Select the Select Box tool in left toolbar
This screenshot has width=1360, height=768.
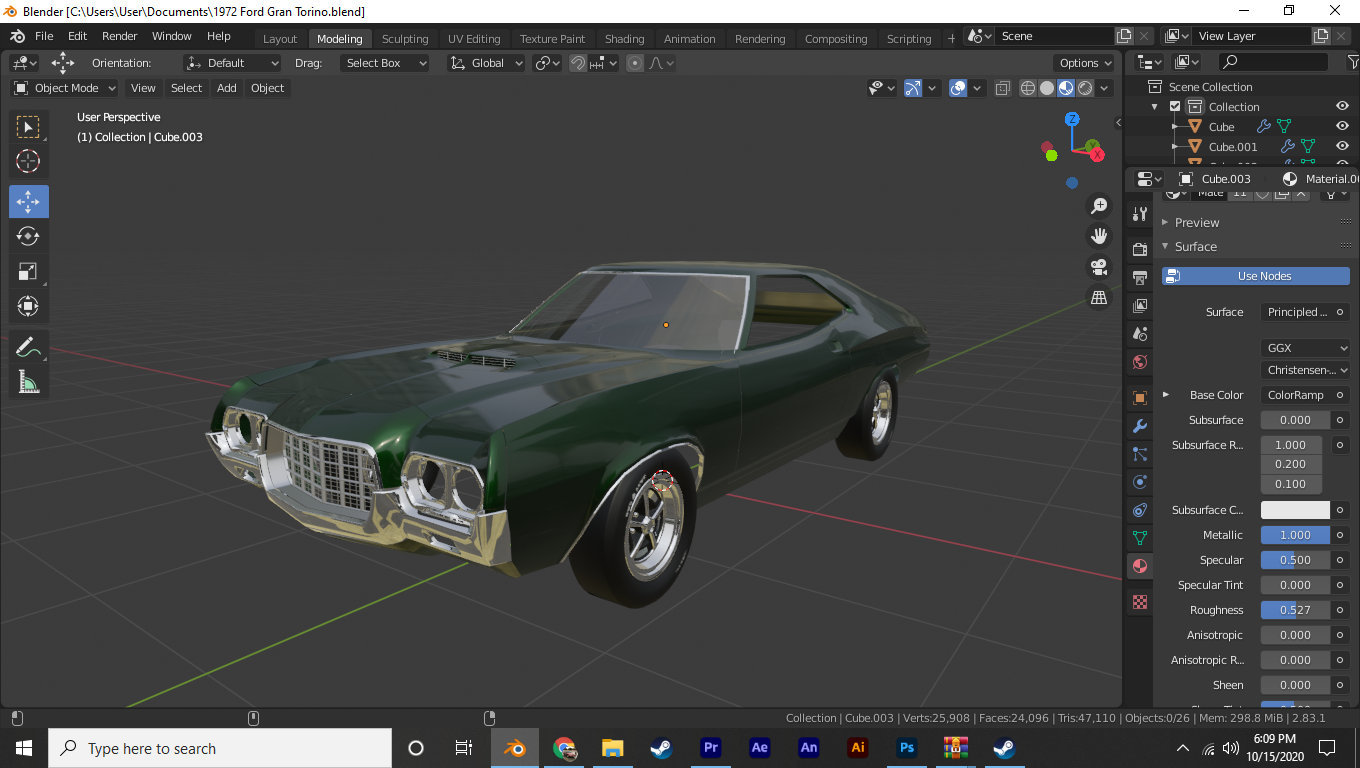point(28,127)
